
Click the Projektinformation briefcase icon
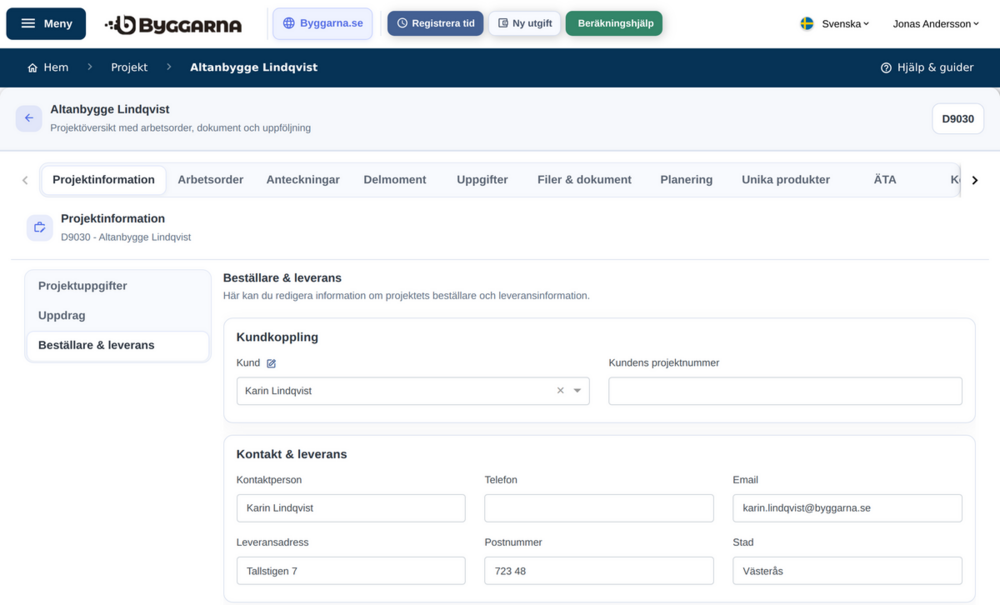pos(40,228)
